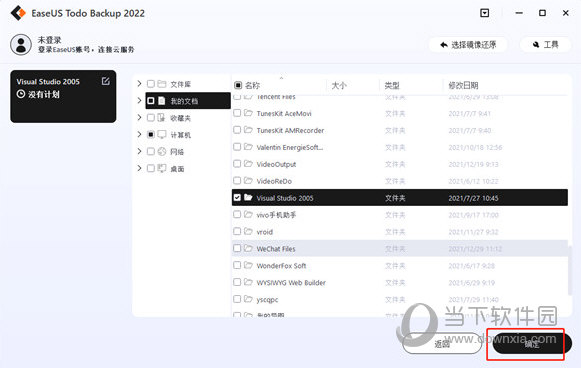Check the TunesKit AMRecorder checkbox
The width and height of the screenshot is (581, 368).
pyautogui.click(x=237, y=130)
